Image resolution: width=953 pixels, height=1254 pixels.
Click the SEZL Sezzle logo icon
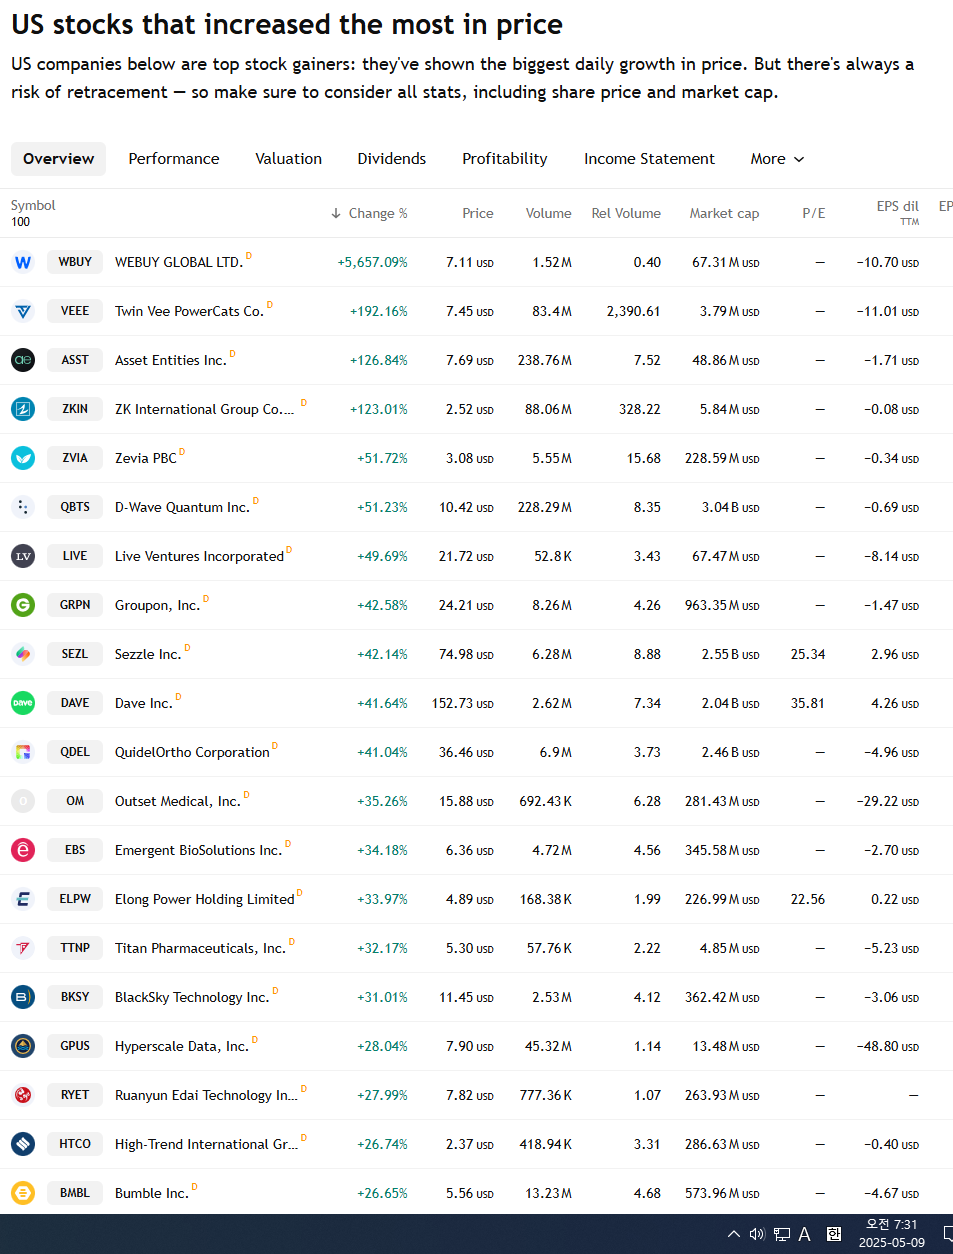click(x=23, y=654)
